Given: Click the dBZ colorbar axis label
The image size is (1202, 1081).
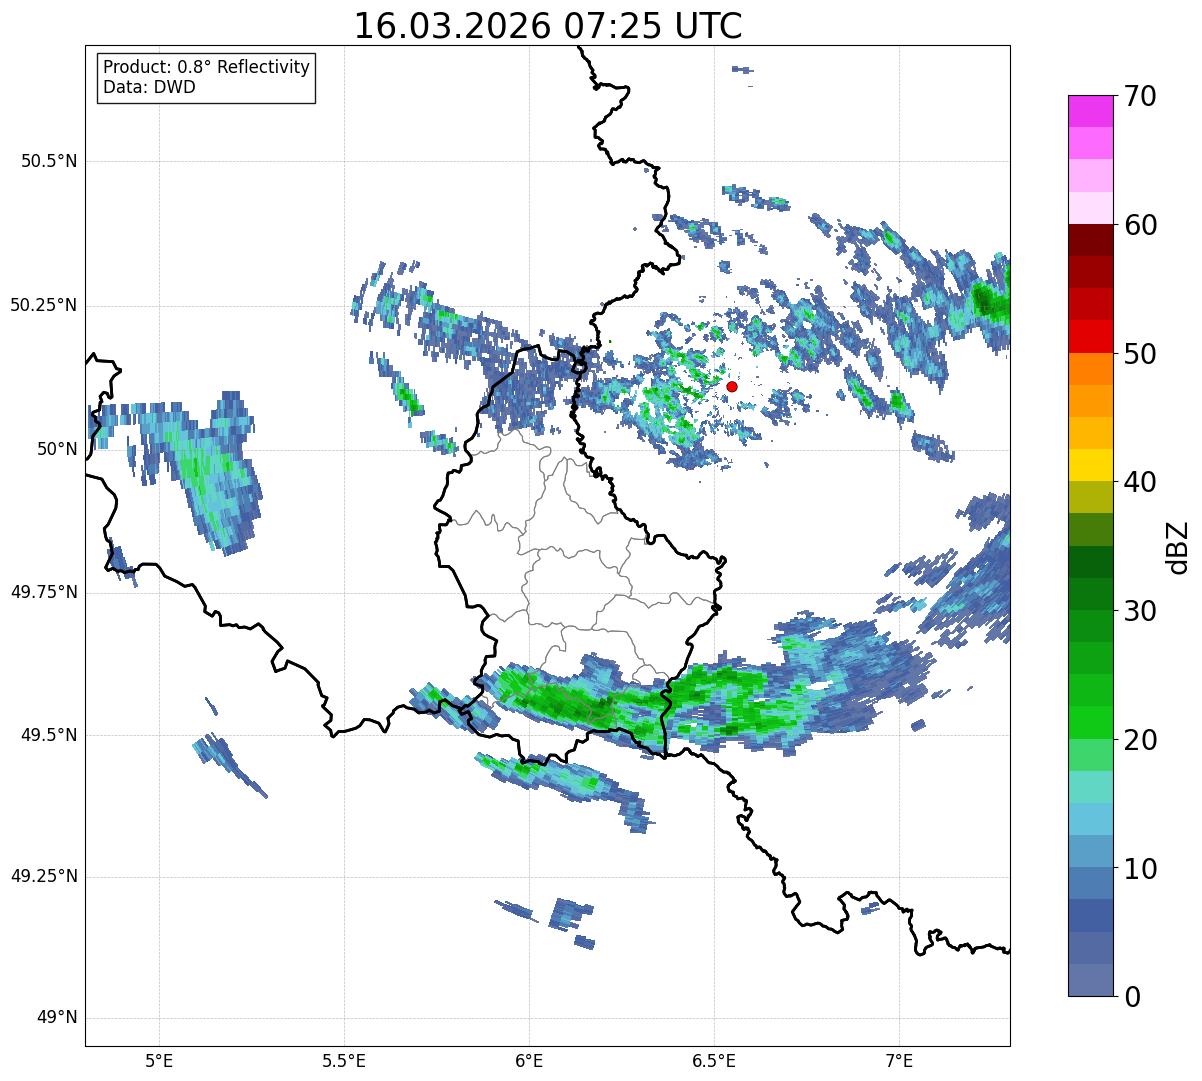Looking at the screenshot, I should pos(1179,546).
